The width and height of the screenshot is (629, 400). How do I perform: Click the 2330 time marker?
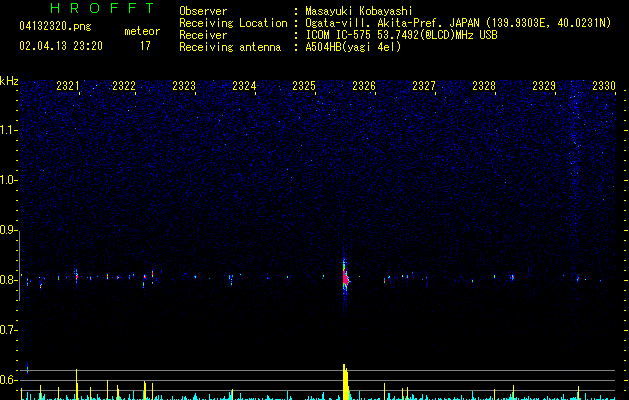[604, 86]
